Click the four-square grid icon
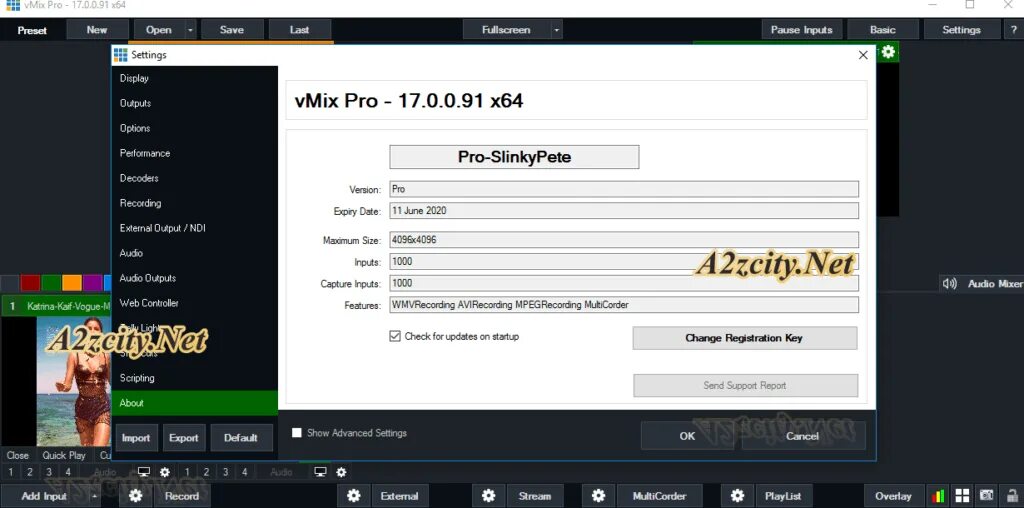The width and height of the screenshot is (1024, 508). [963, 496]
